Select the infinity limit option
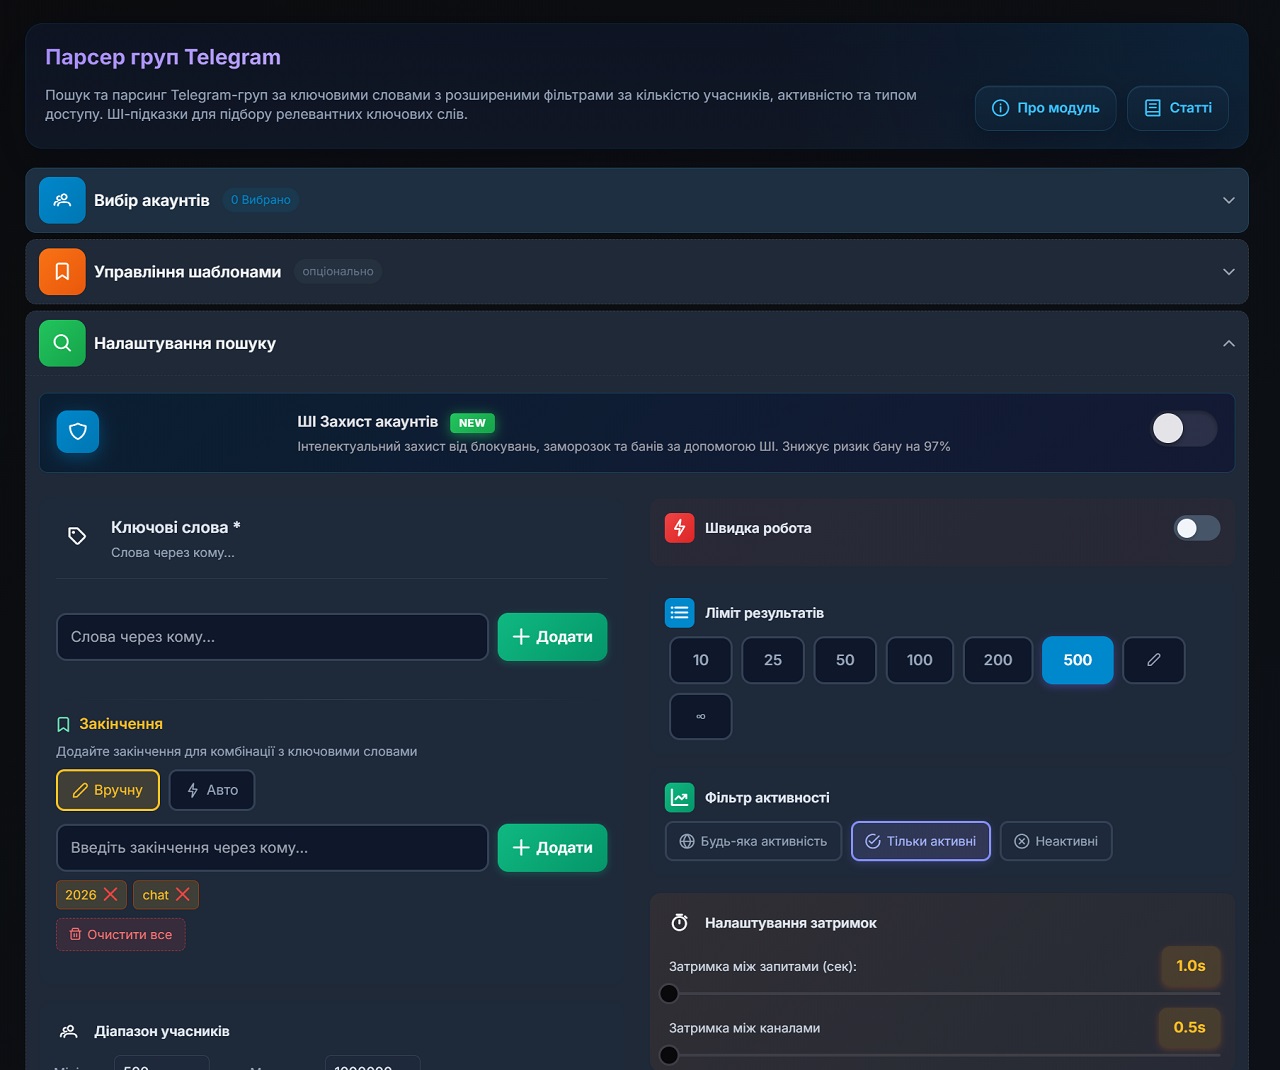The width and height of the screenshot is (1280, 1070). 700,716
